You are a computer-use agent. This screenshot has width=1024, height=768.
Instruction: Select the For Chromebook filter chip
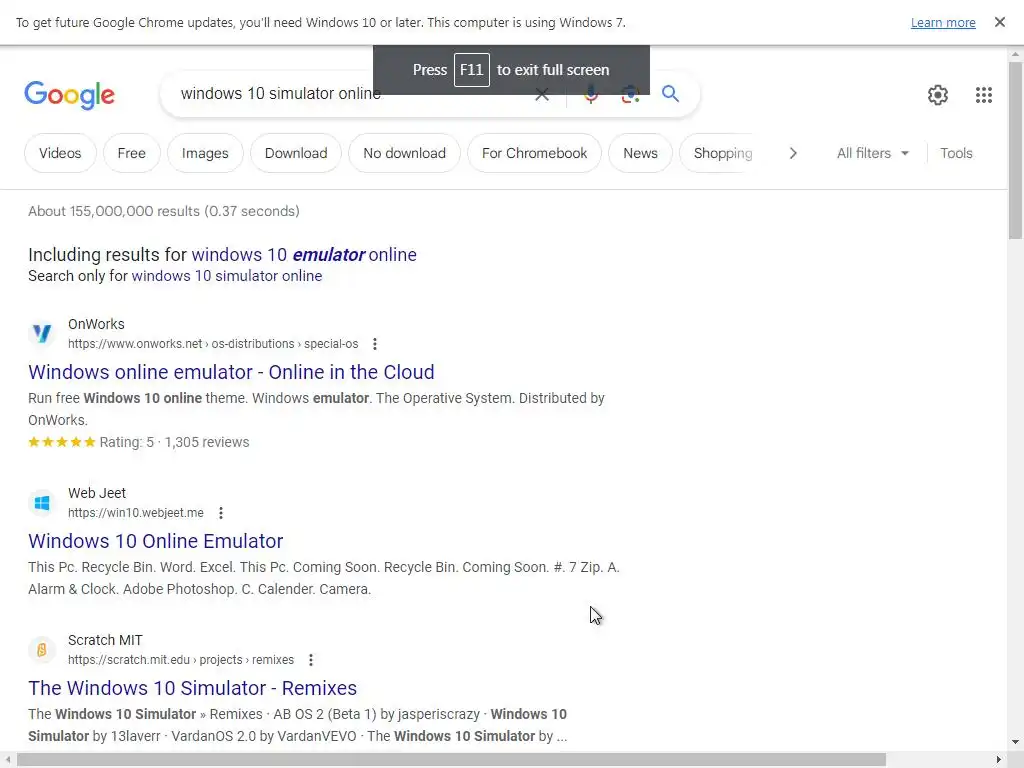(x=534, y=153)
